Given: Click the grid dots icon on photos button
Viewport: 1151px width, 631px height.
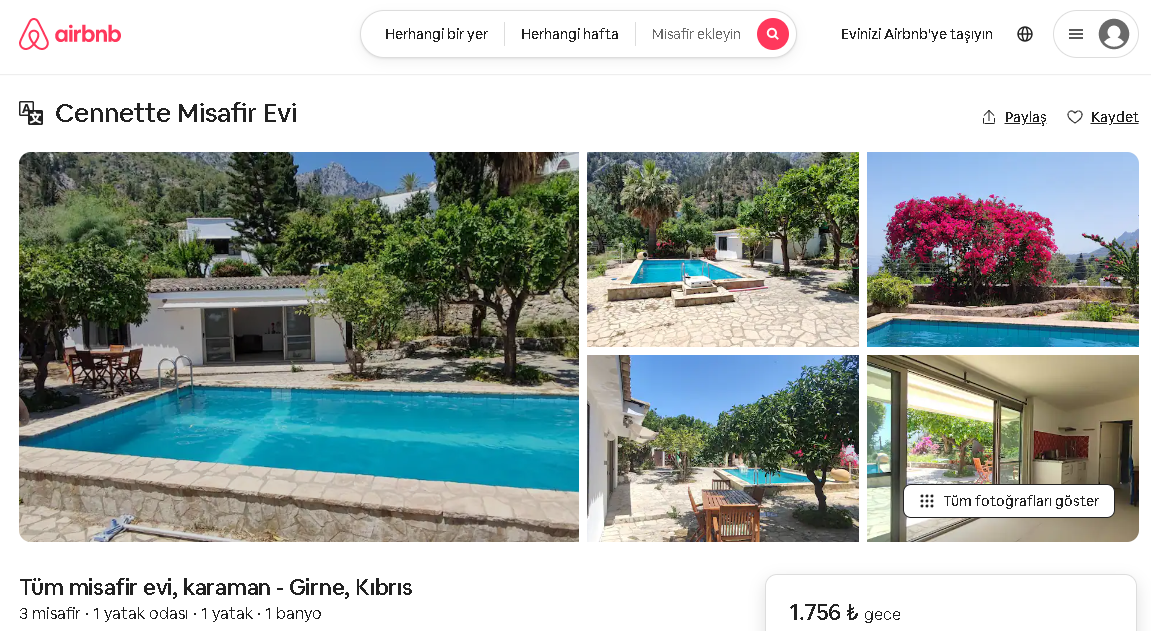Looking at the screenshot, I should [x=926, y=501].
